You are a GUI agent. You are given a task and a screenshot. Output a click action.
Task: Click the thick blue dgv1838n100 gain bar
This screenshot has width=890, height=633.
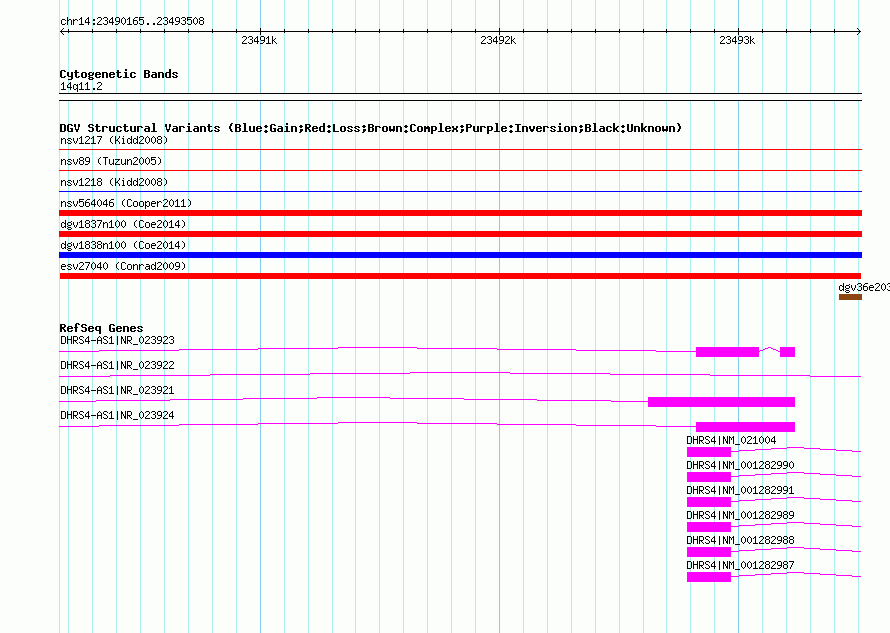click(x=460, y=255)
